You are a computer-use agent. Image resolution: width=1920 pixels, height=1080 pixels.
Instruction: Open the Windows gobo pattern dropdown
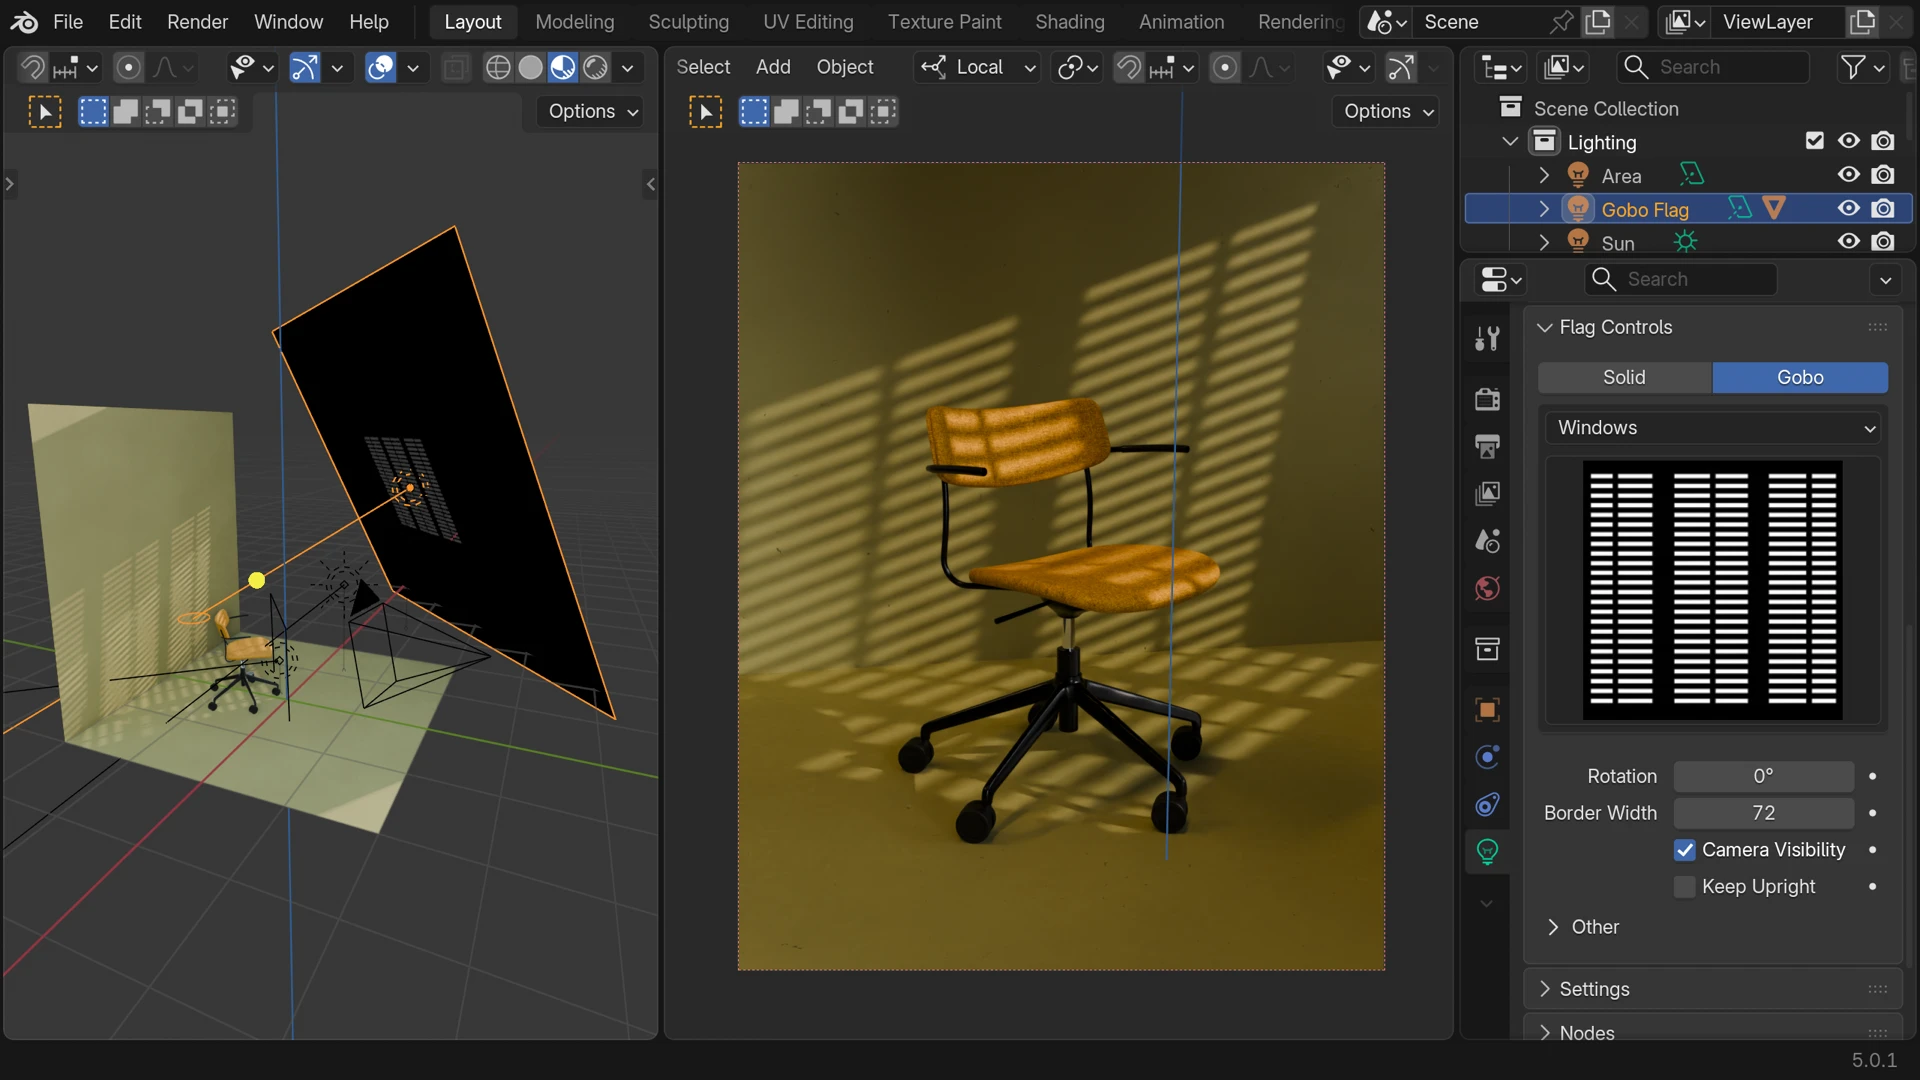coord(1712,427)
